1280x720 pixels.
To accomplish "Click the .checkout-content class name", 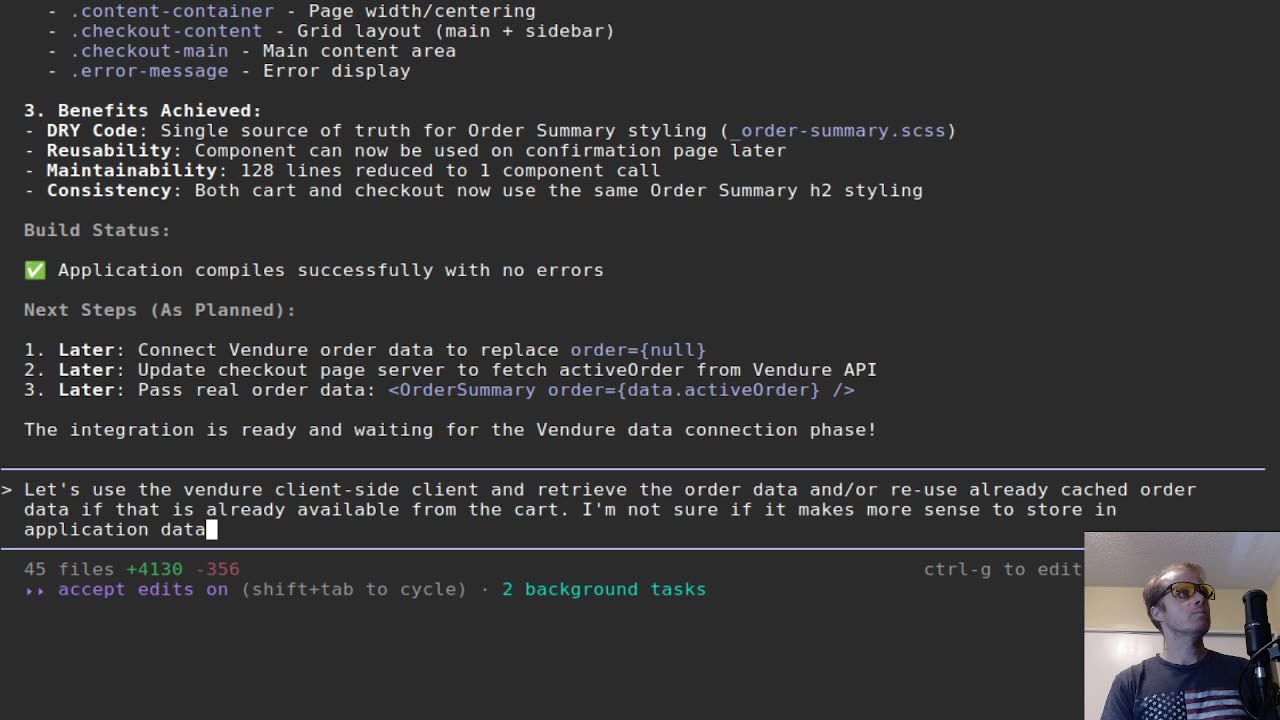I will [x=165, y=31].
